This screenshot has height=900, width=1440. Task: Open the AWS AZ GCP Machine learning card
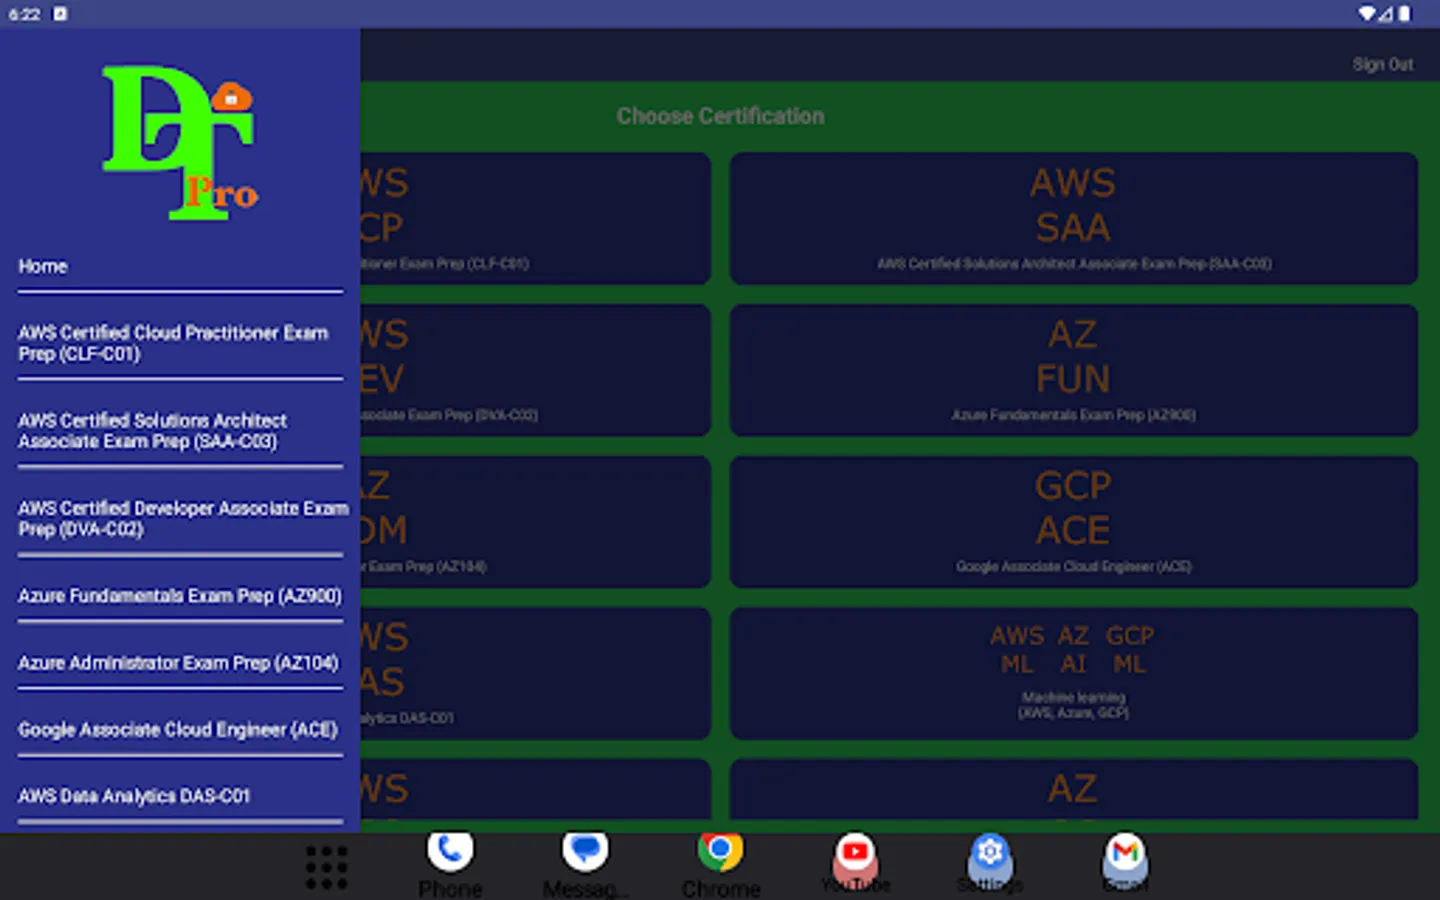[x=1073, y=673]
